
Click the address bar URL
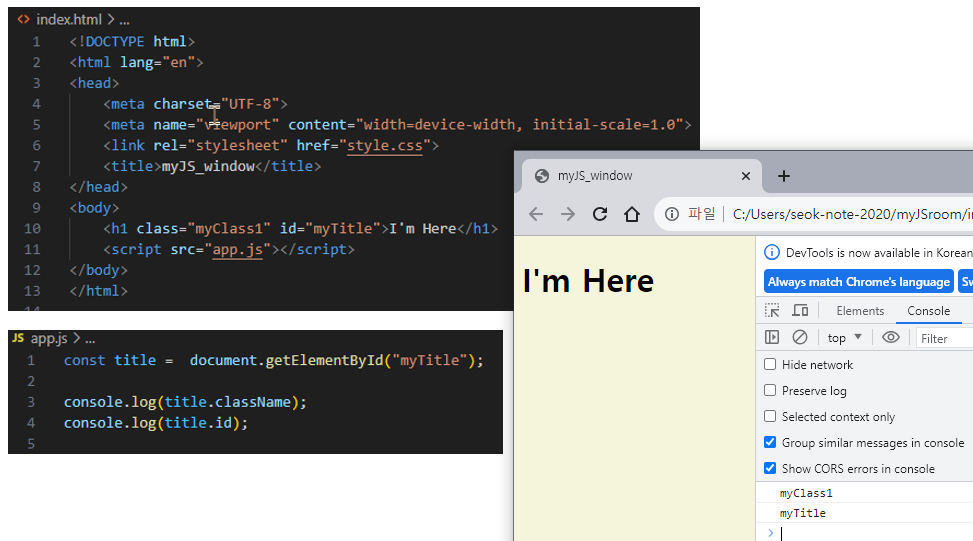[x=852, y=214]
